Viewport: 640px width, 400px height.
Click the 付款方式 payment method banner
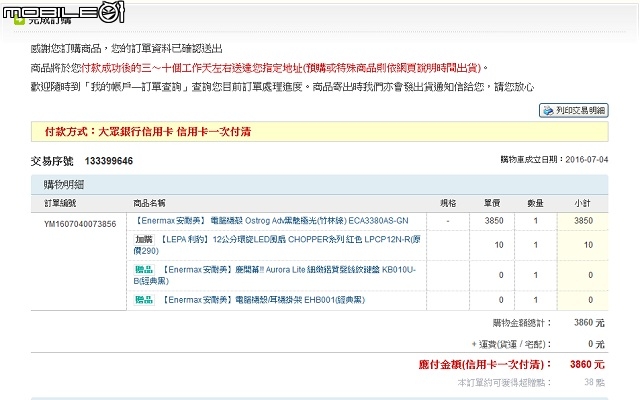(319, 131)
